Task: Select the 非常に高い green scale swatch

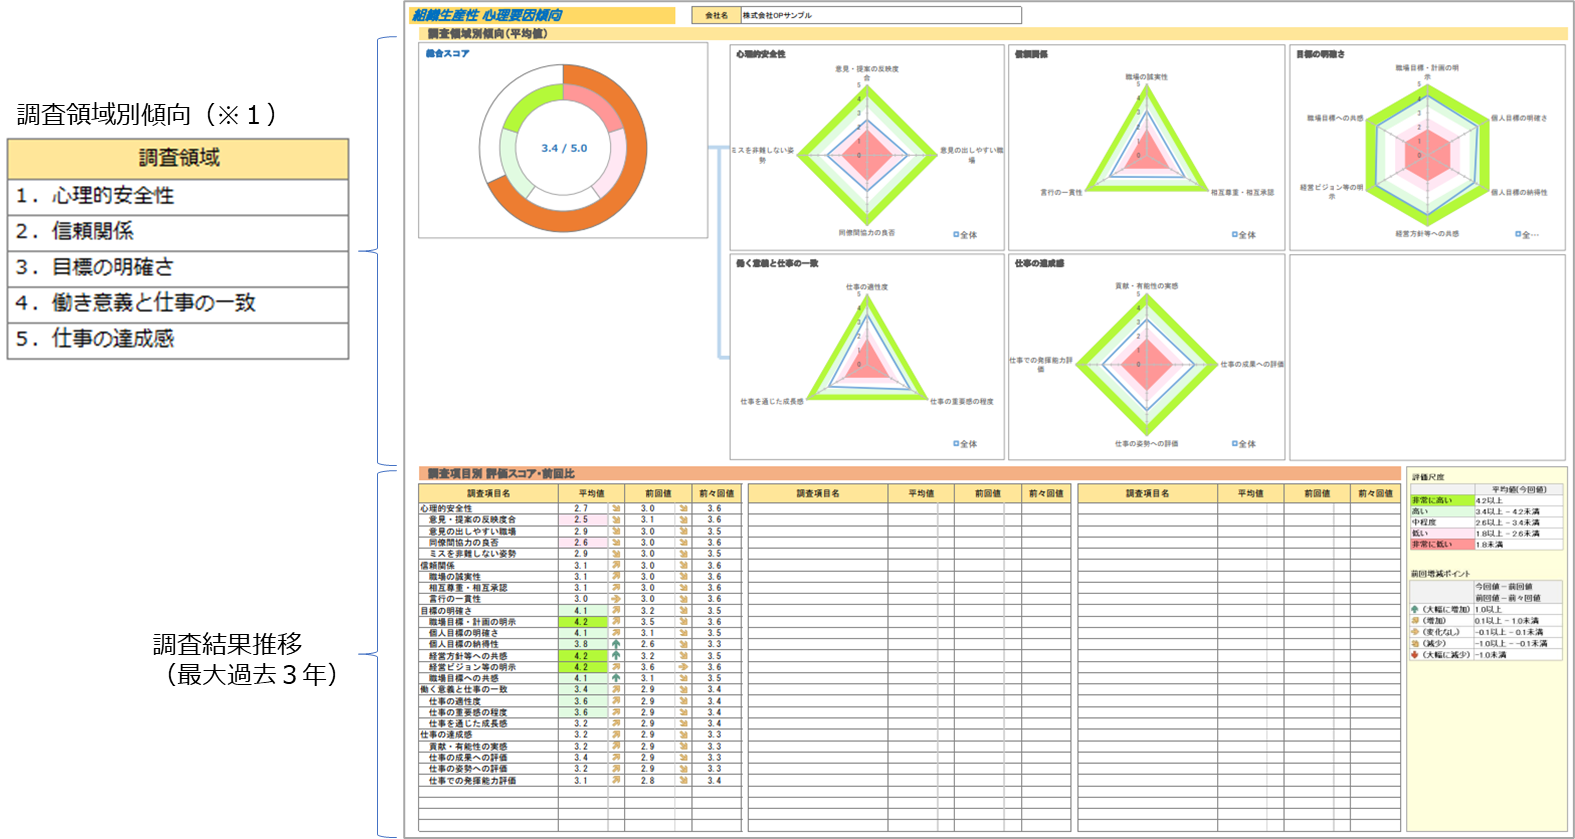Action: tap(1441, 500)
